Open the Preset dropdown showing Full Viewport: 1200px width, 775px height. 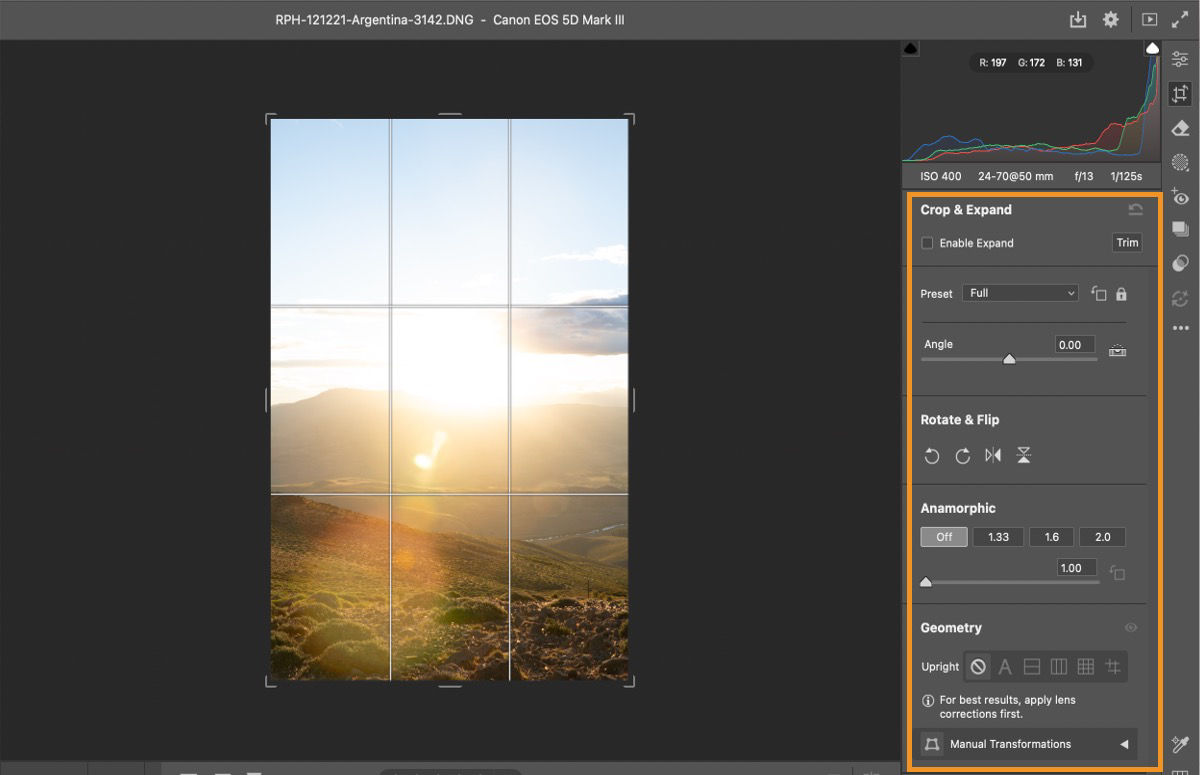pyautogui.click(x=1019, y=292)
